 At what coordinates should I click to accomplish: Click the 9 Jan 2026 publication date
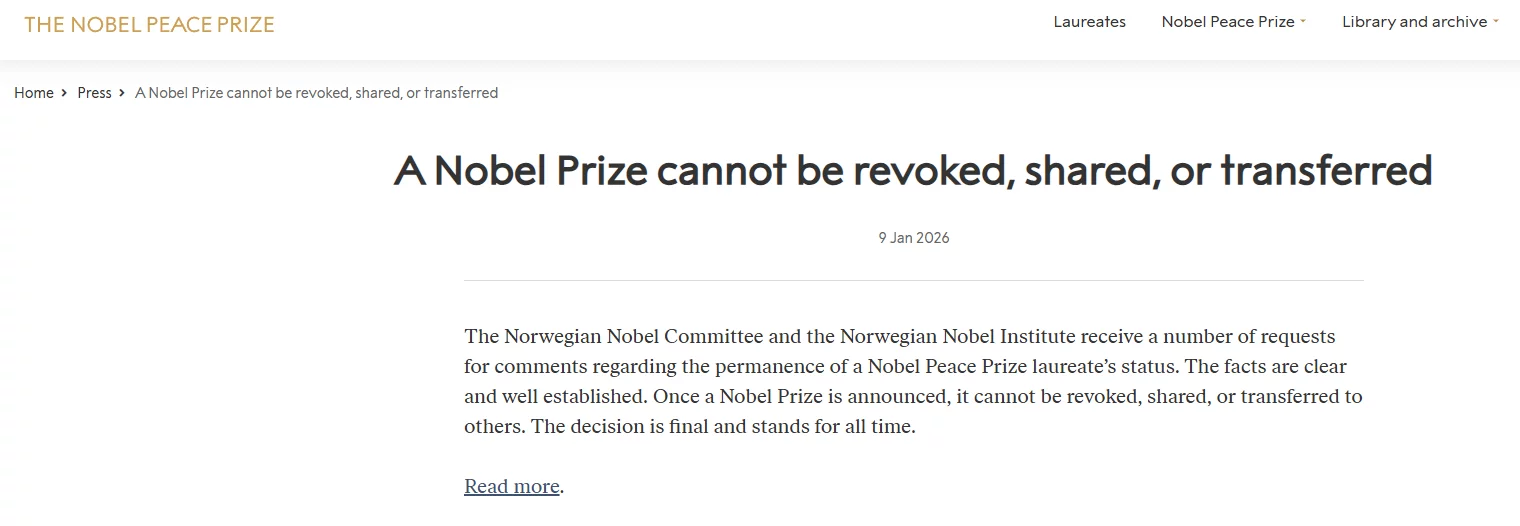pyautogui.click(x=914, y=238)
